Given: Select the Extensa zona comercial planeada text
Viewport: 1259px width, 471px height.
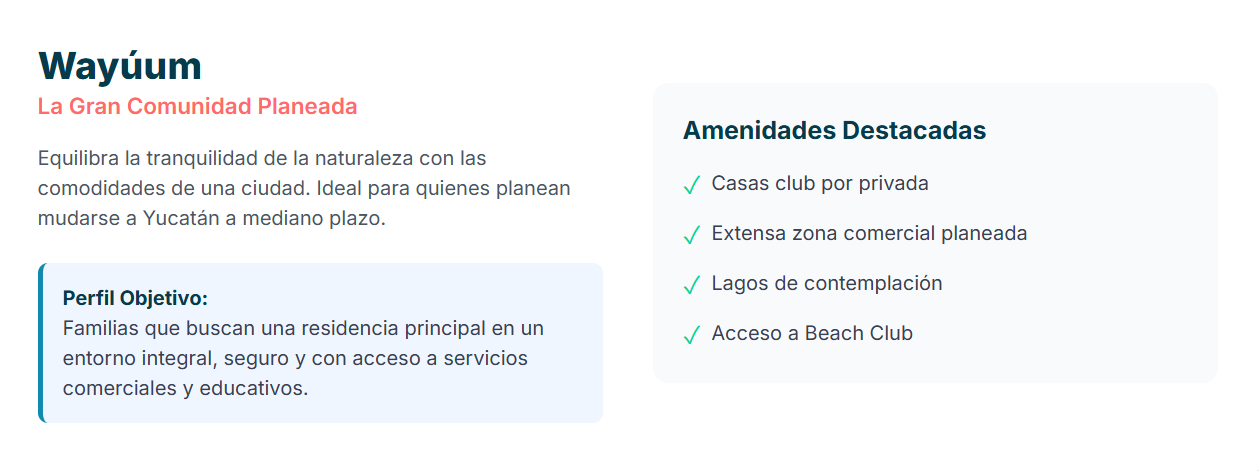Looking at the screenshot, I should (869, 234).
